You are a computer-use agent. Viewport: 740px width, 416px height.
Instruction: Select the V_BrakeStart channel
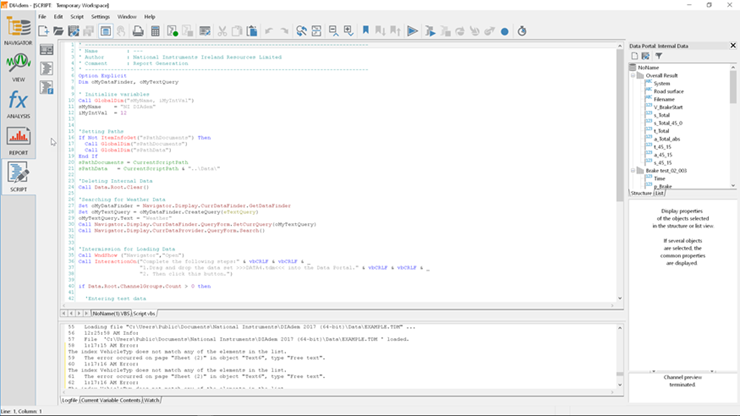point(670,107)
